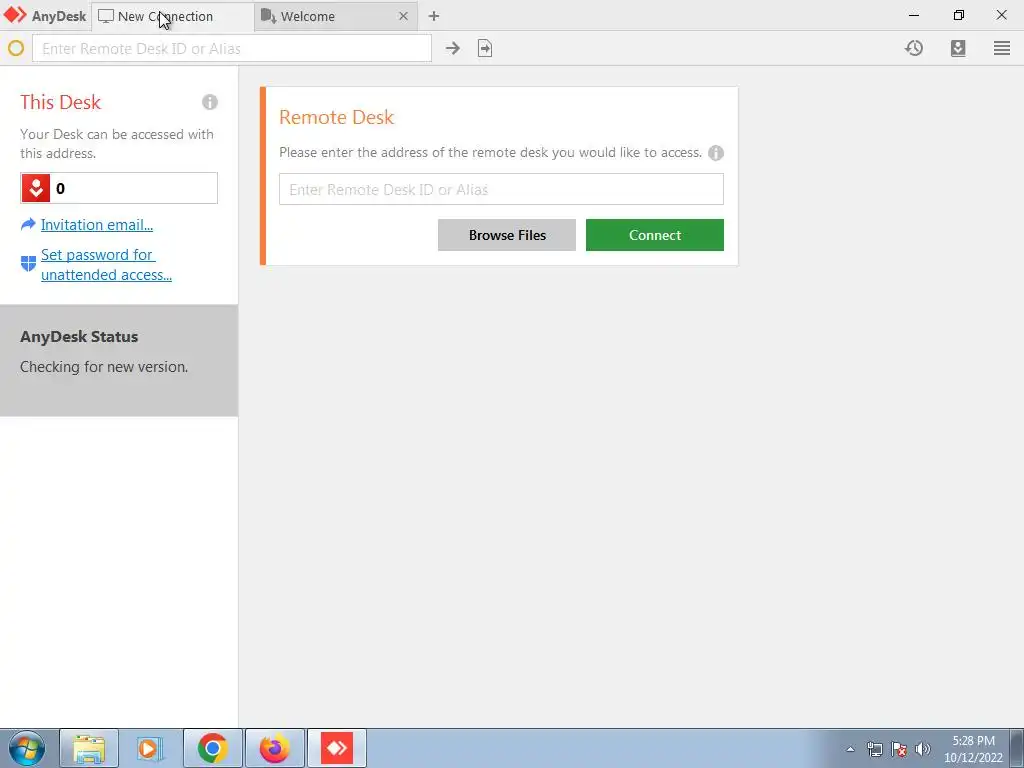
Task: Add a new tab with plus button
Action: (434, 16)
